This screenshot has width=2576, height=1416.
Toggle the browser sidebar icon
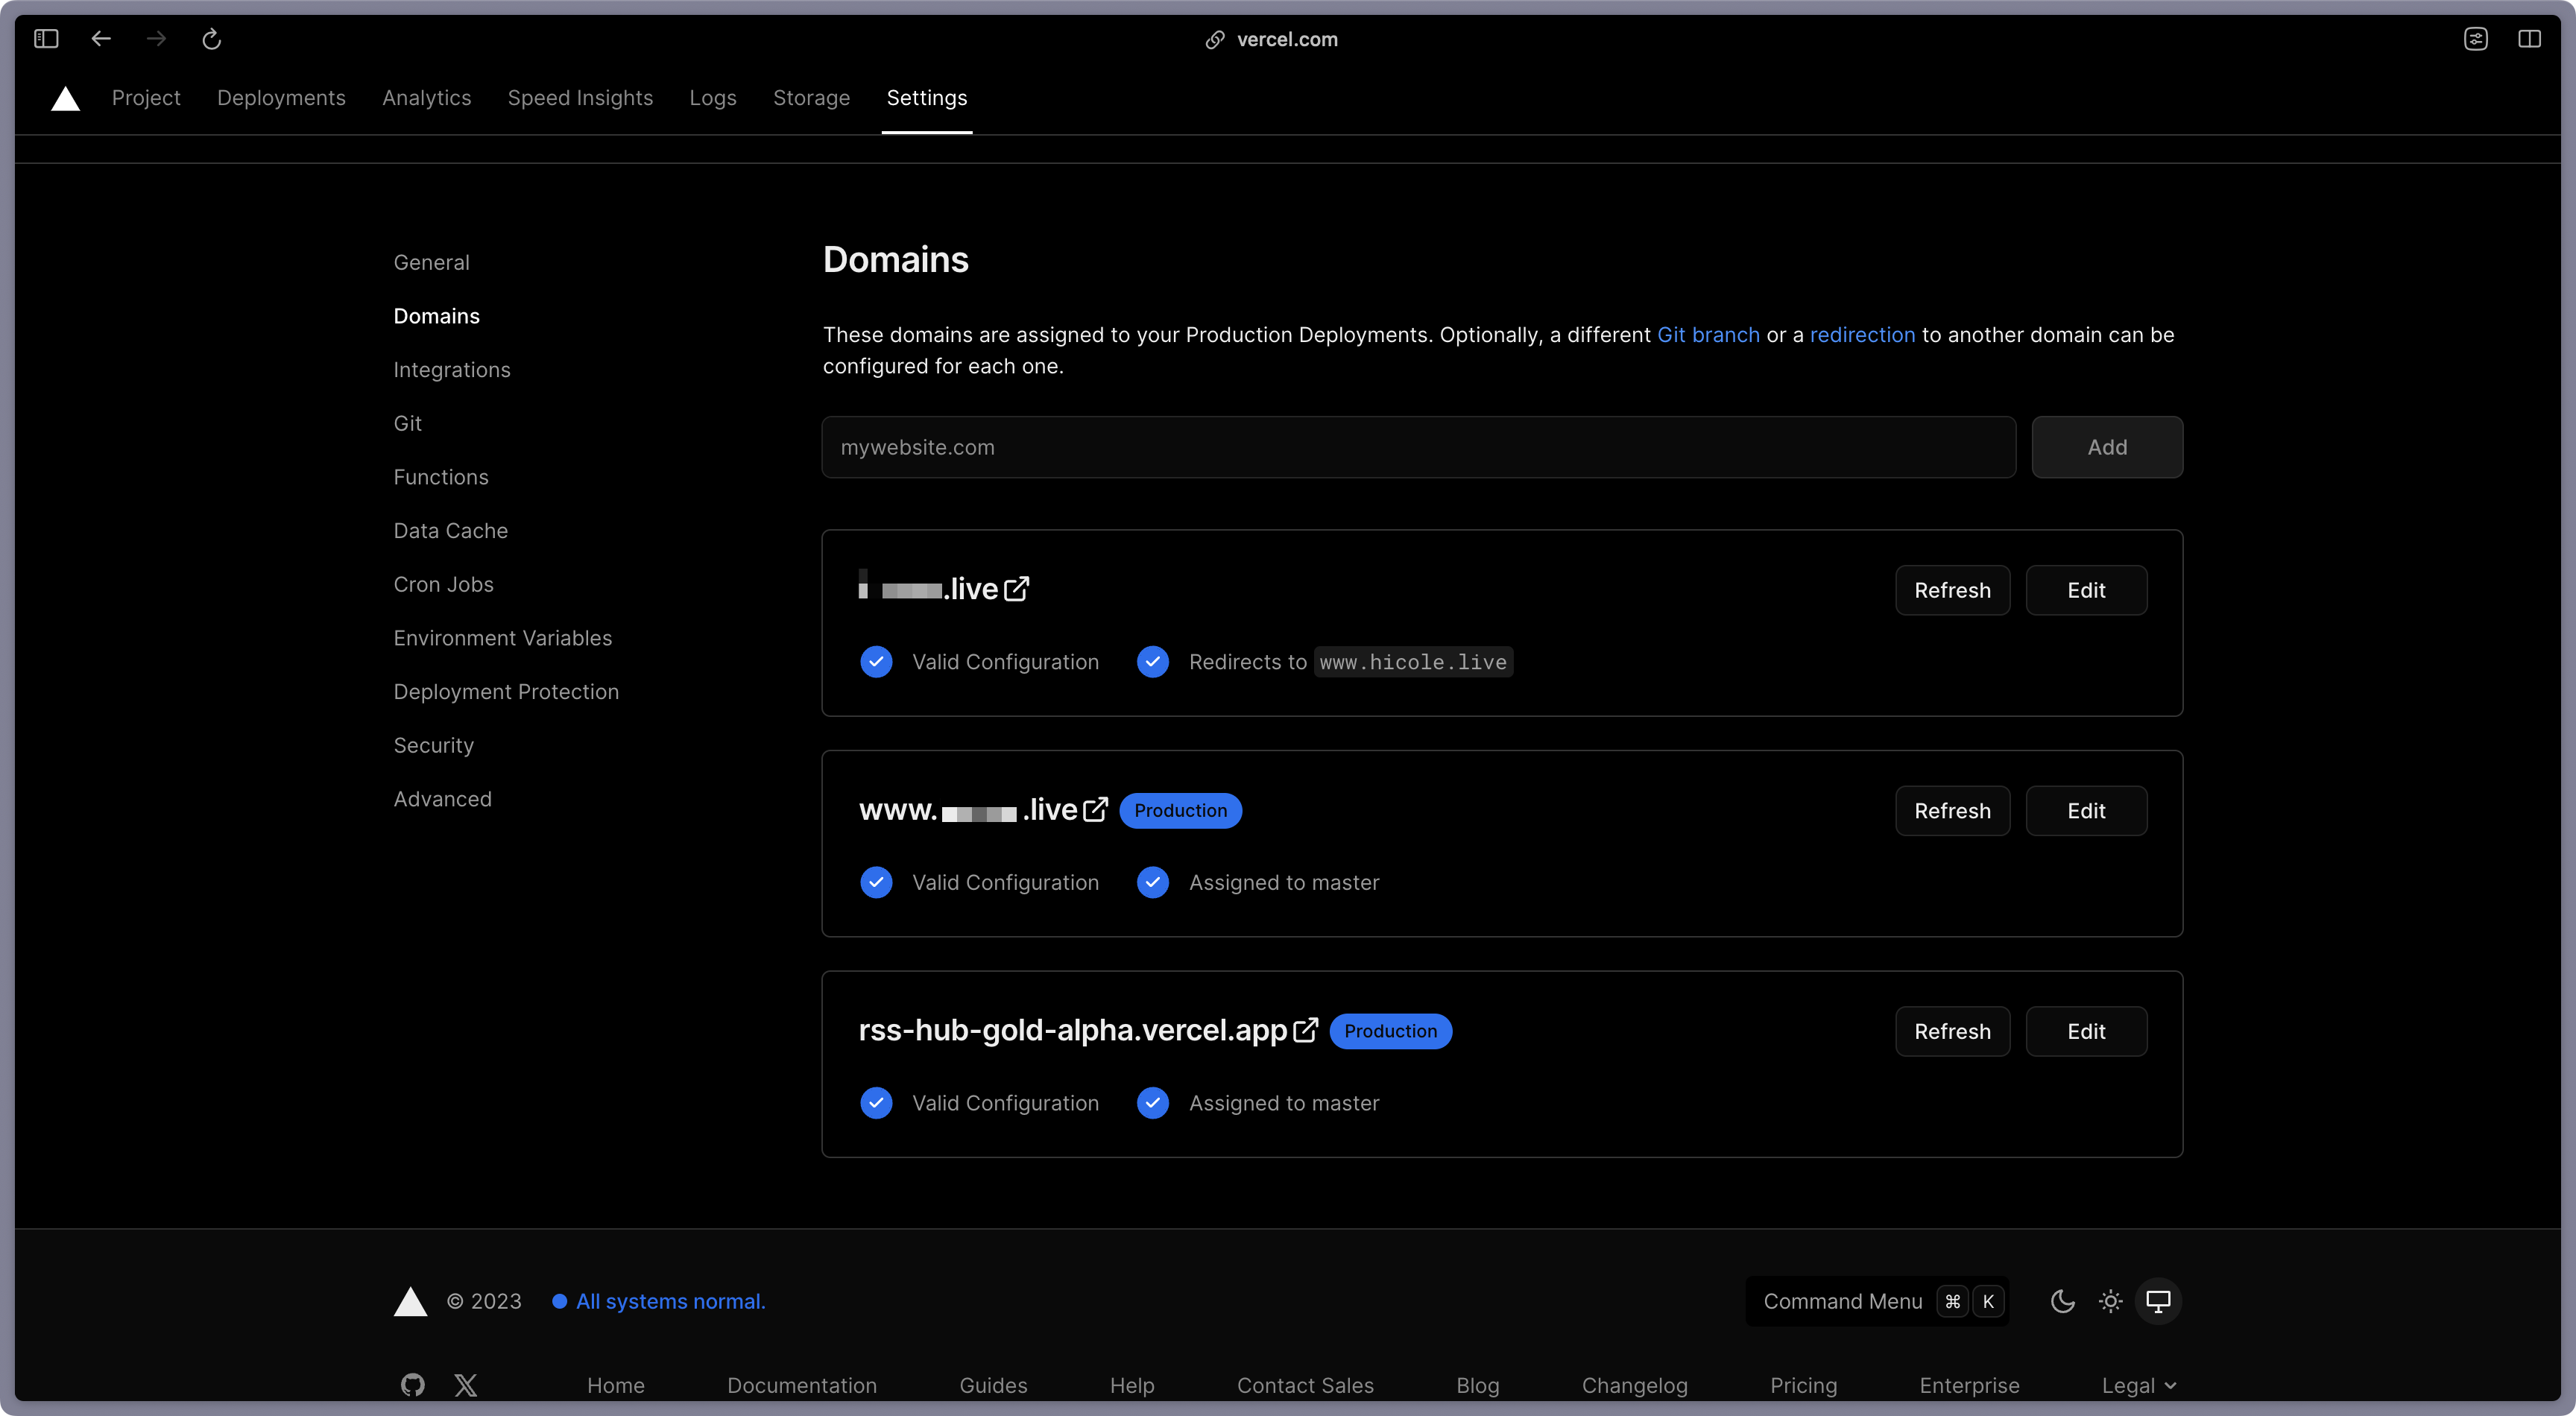(46, 39)
